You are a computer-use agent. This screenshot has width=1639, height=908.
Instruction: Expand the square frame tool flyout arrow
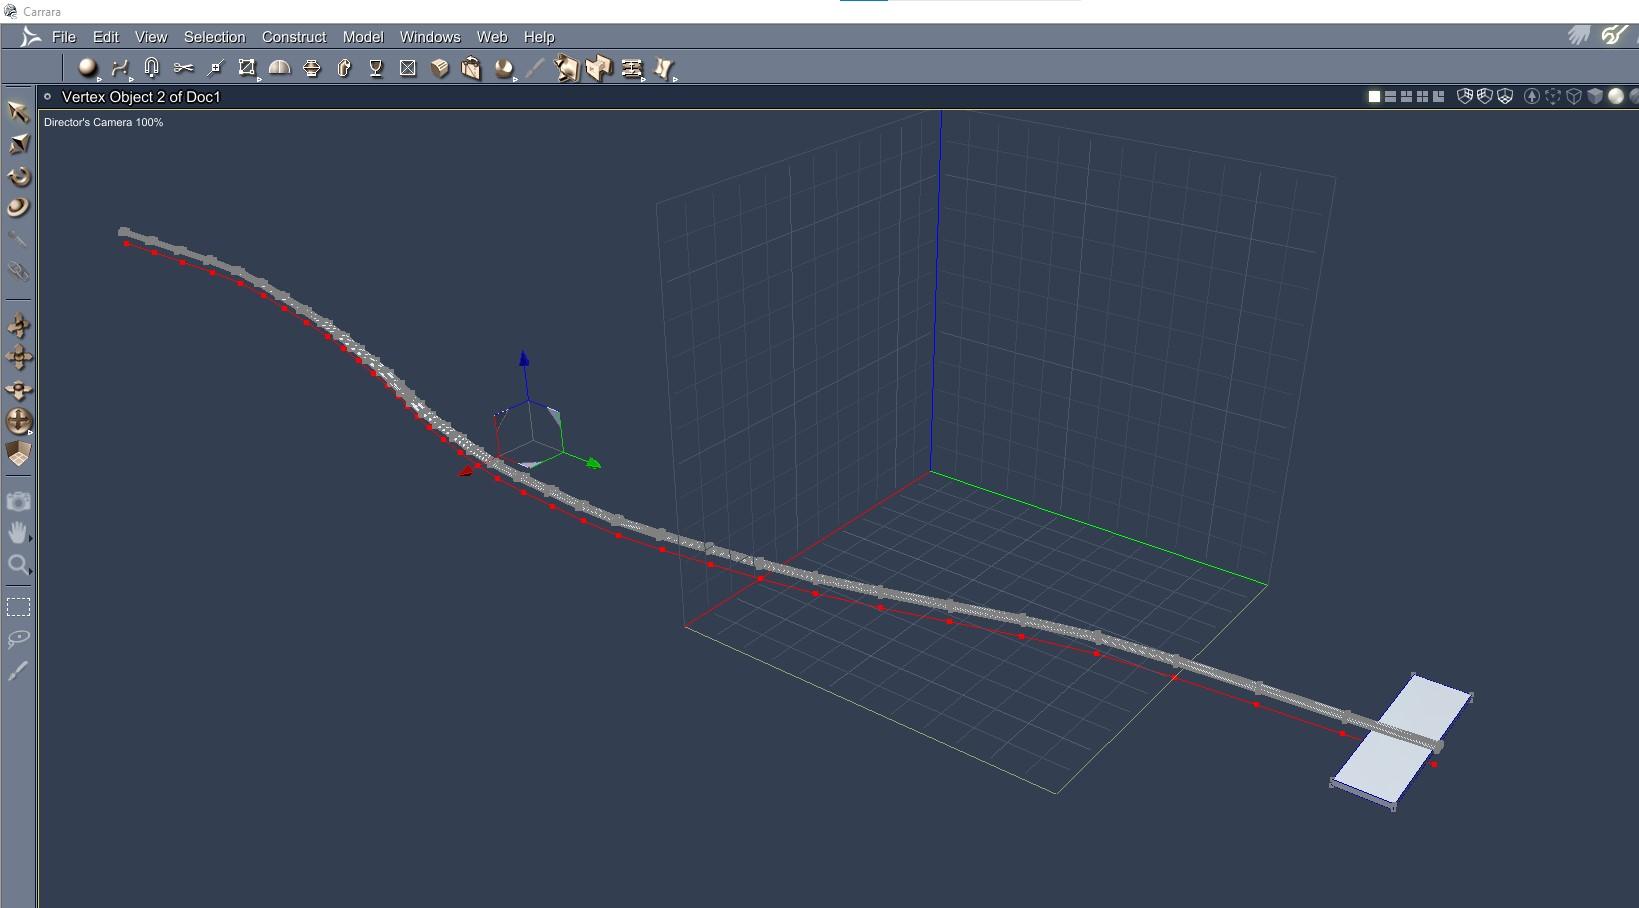point(259,78)
